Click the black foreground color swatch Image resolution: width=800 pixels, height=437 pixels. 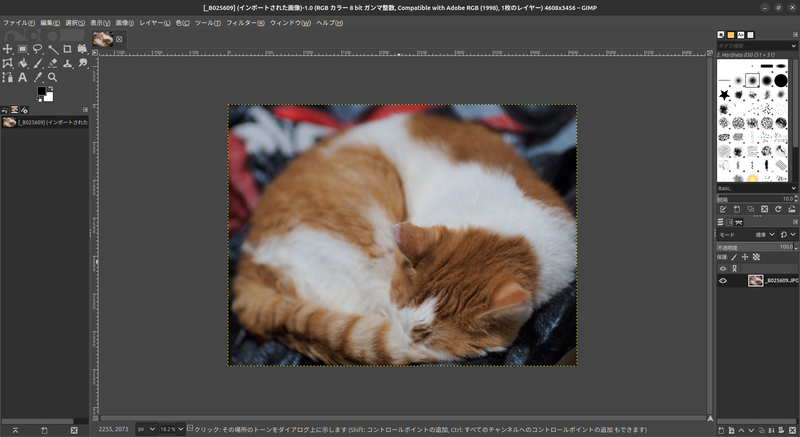click(41, 91)
